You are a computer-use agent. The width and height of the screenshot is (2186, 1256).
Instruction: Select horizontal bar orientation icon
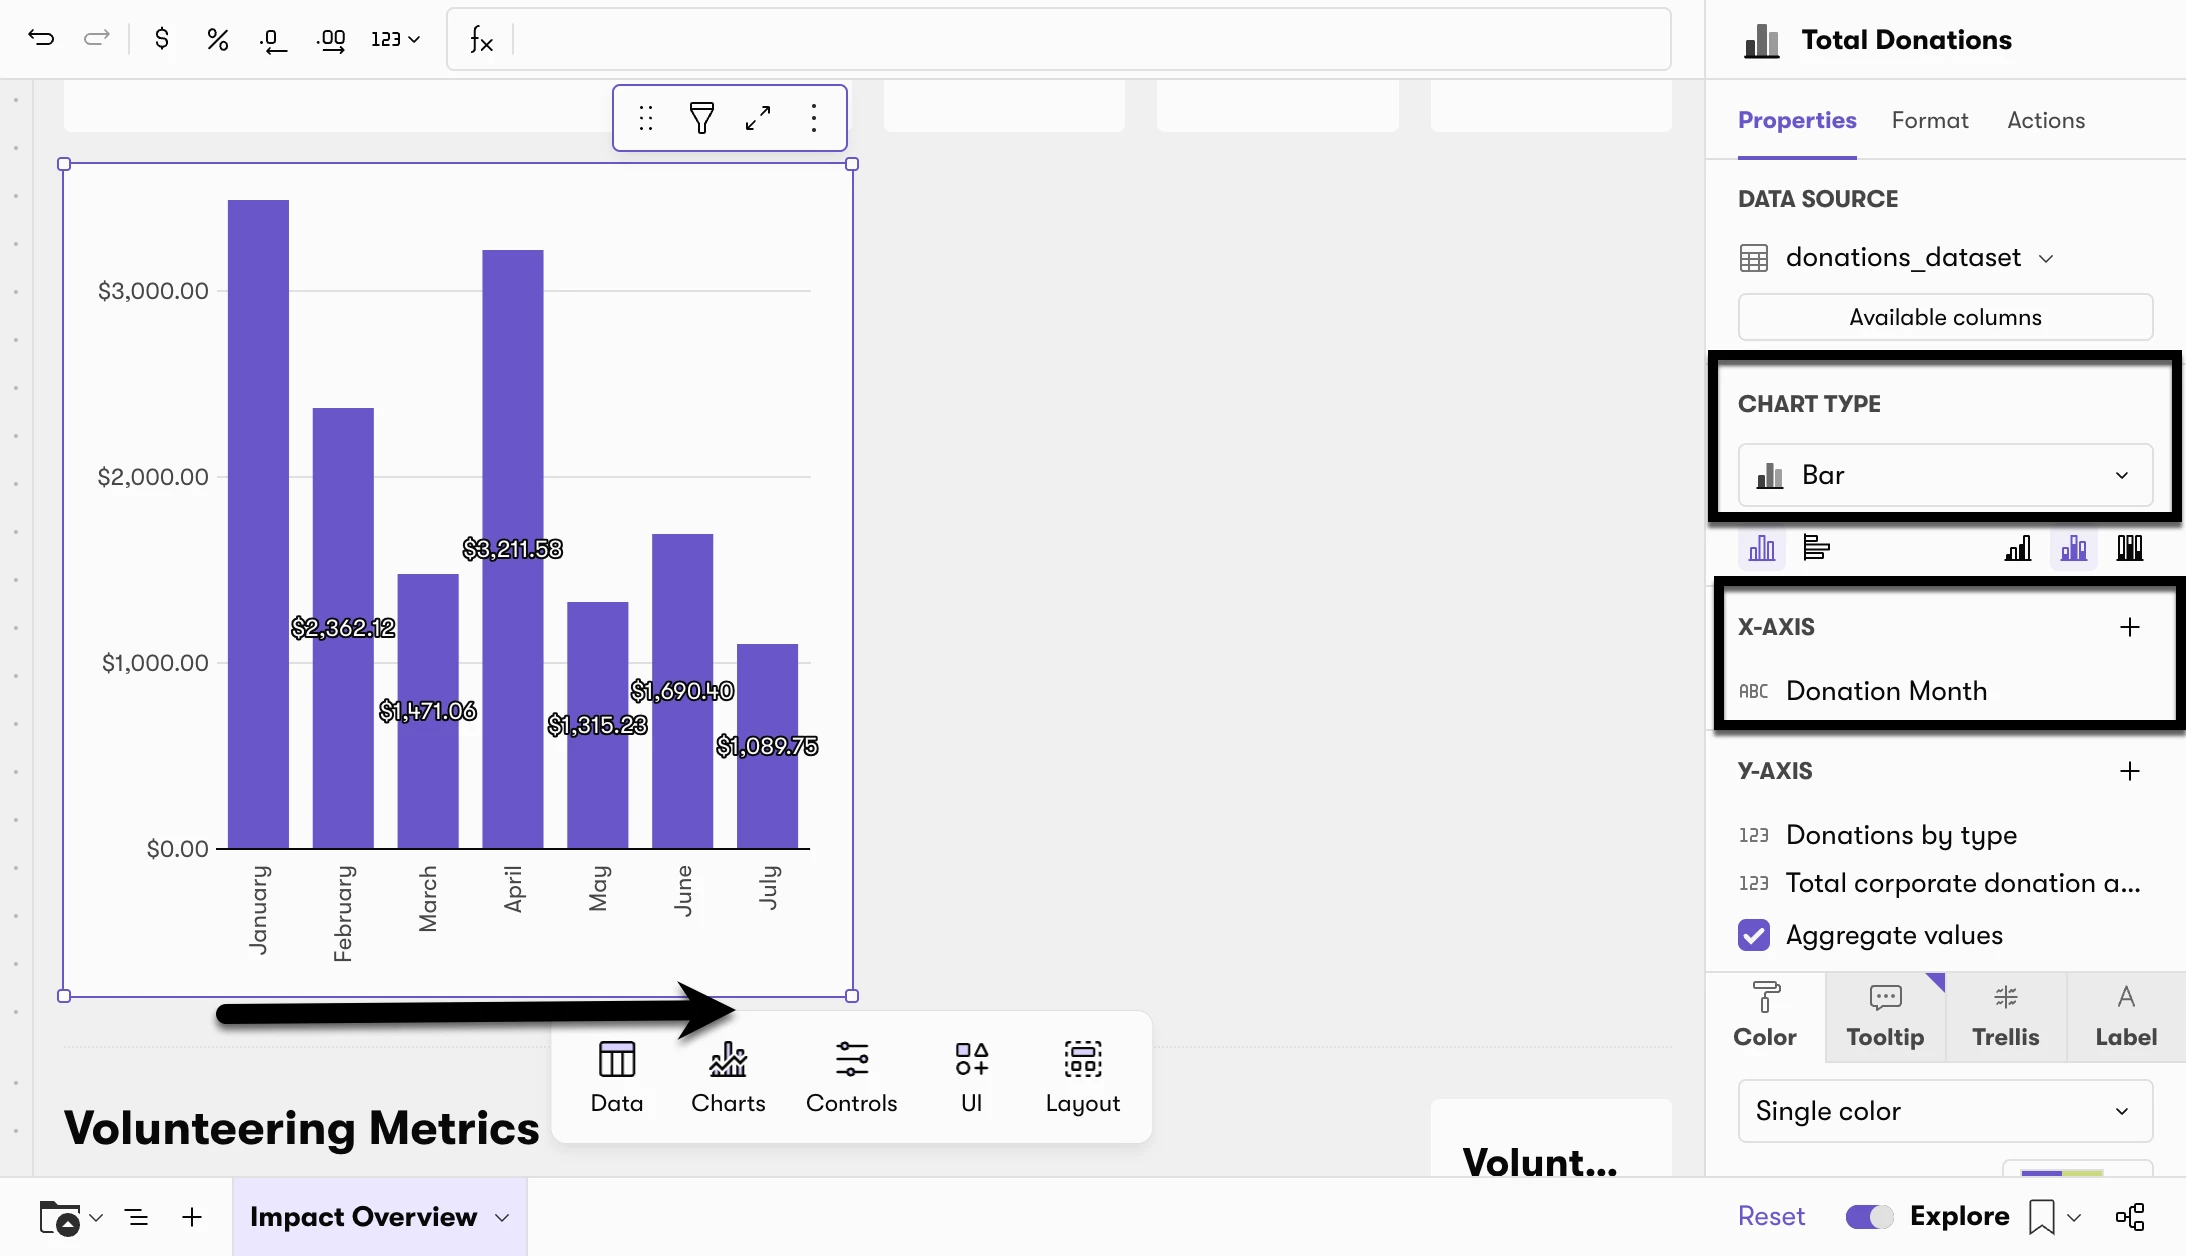(x=1816, y=548)
